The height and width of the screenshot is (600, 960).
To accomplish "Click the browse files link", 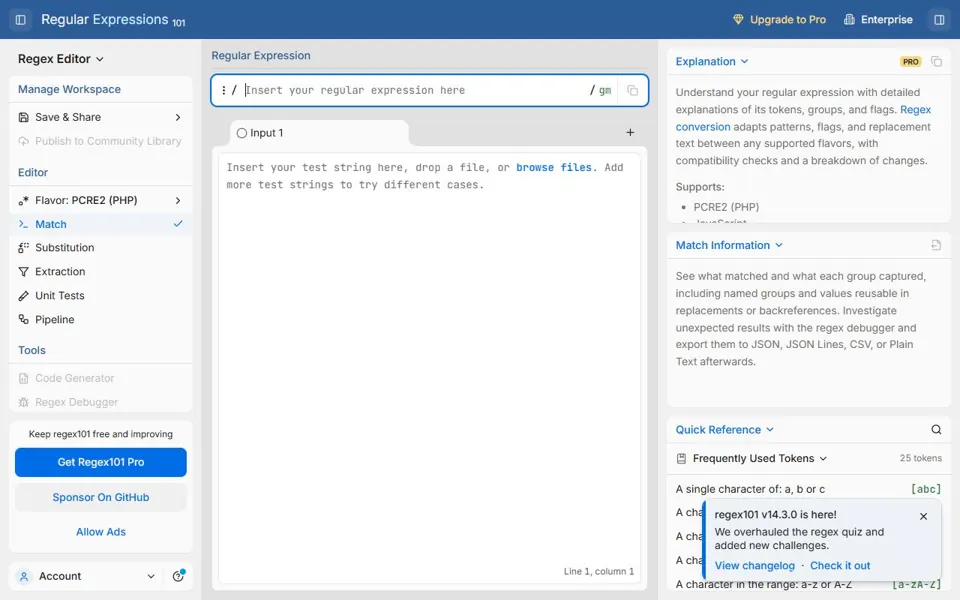I will point(554,167).
